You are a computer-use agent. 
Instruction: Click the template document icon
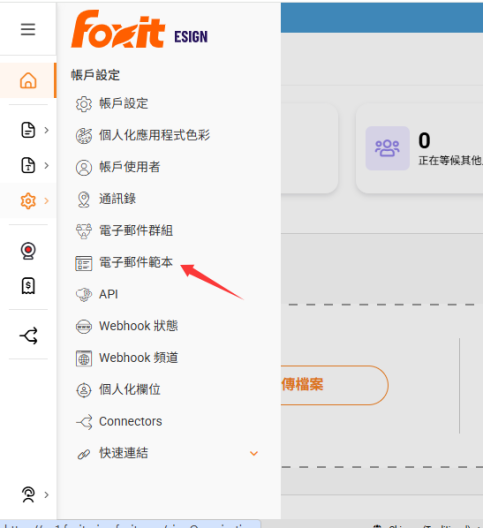tap(28, 165)
